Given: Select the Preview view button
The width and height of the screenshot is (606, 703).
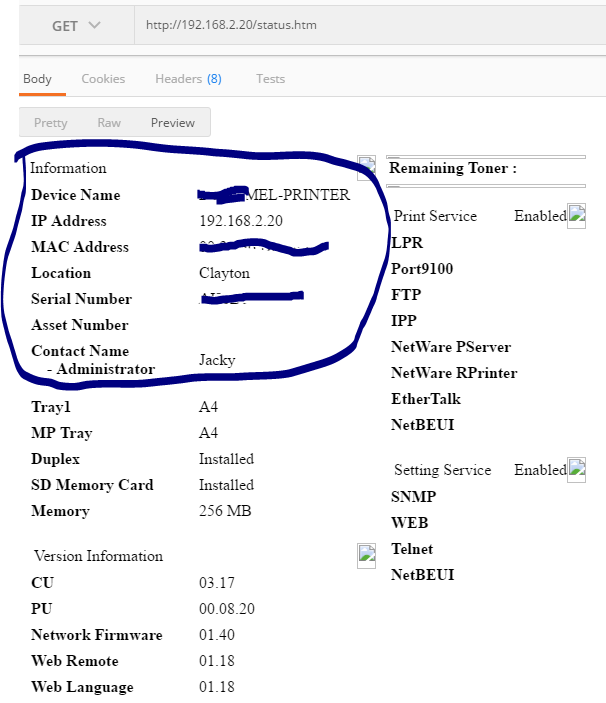Looking at the screenshot, I should tap(173, 122).
